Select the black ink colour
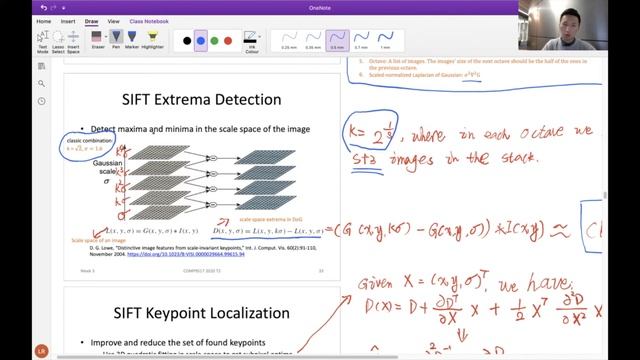This screenshot has width=640, height=360. (187, 40)
